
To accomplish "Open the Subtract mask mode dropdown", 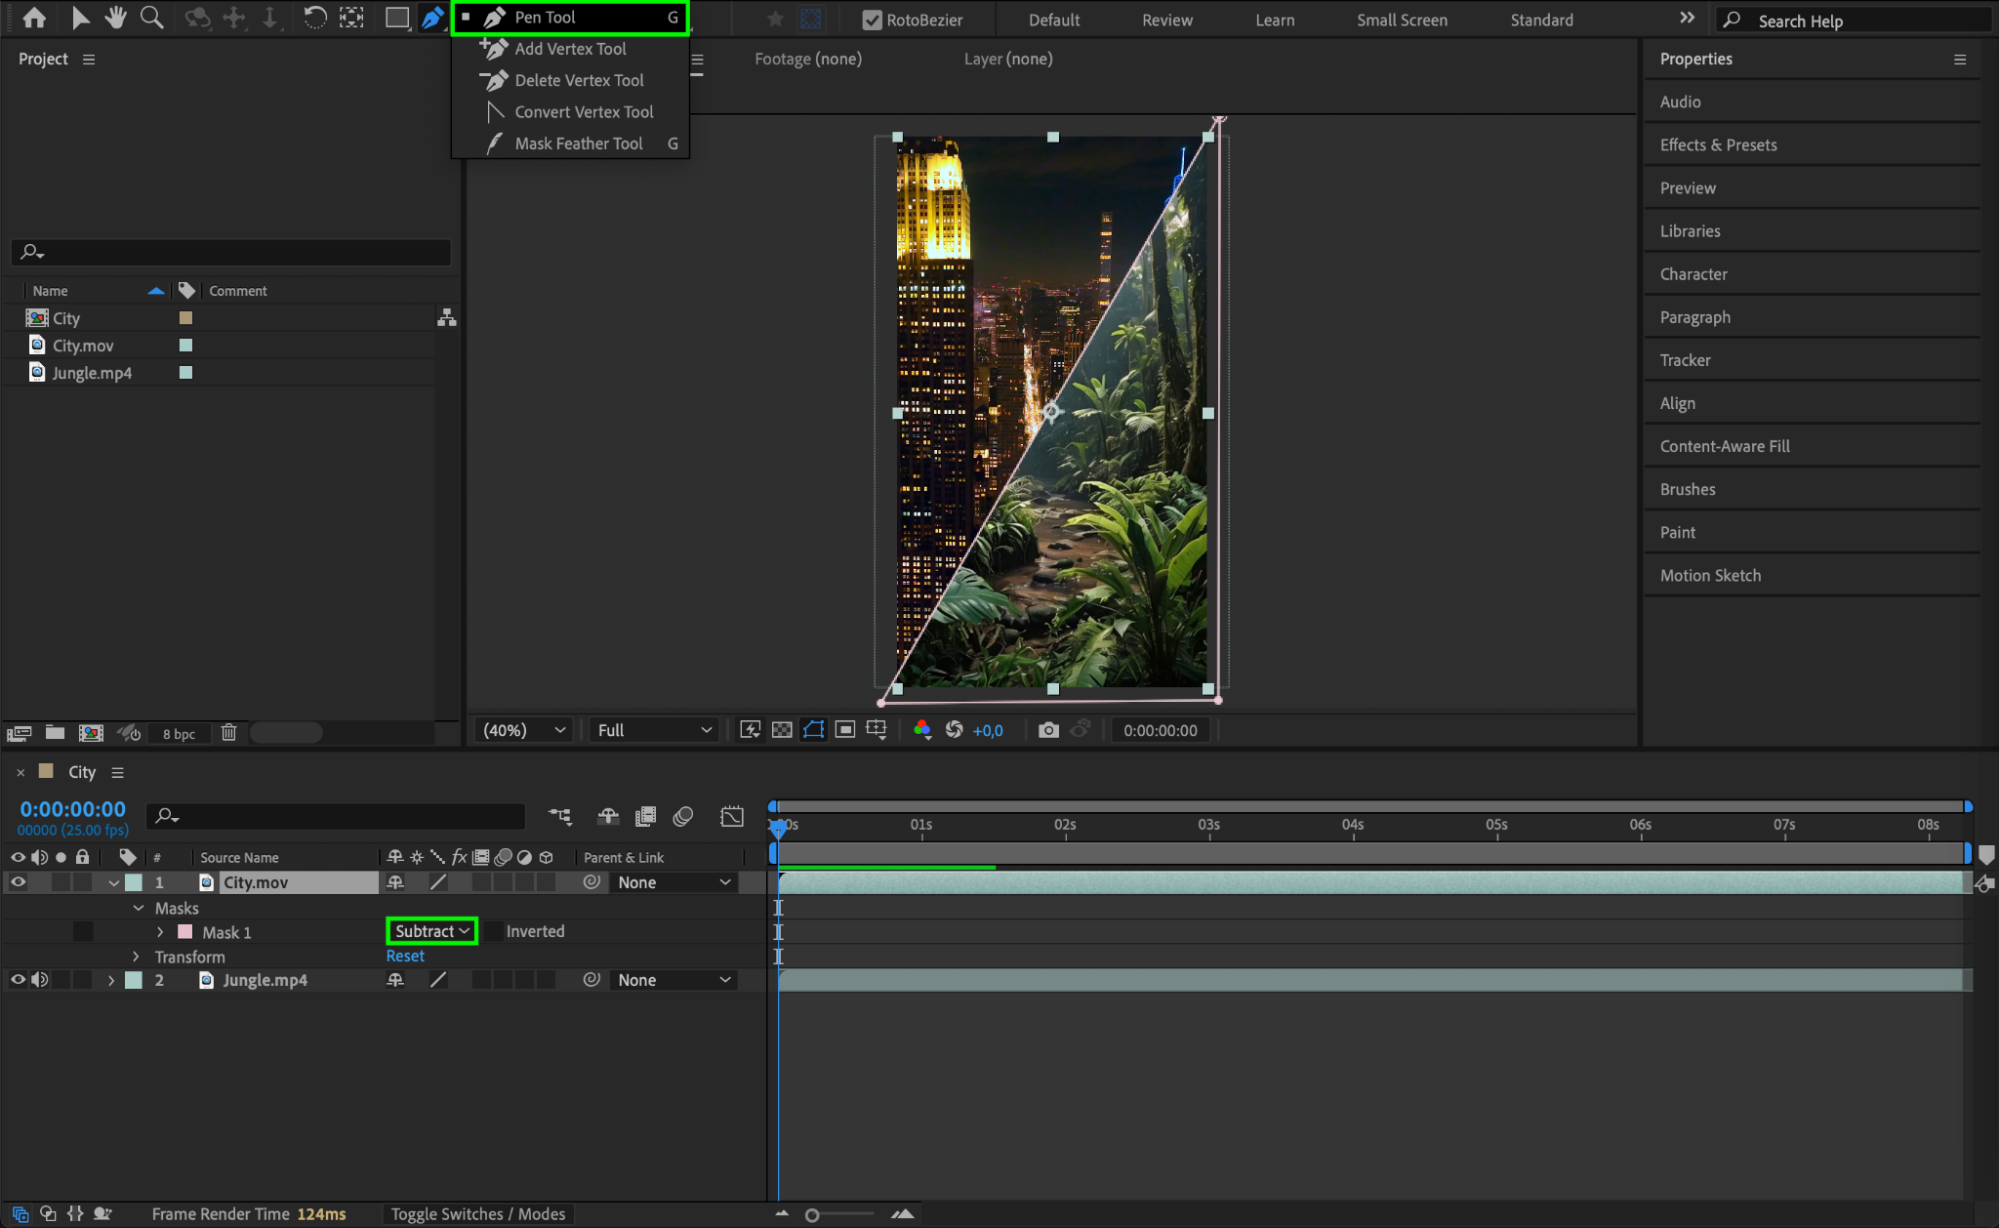I will (x=432, y=932).
